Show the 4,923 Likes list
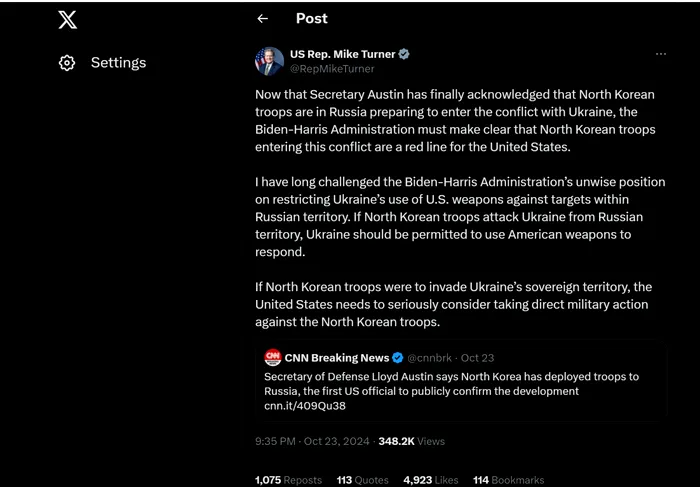This screenshot has height=487, width=700. tap(430, 480)
